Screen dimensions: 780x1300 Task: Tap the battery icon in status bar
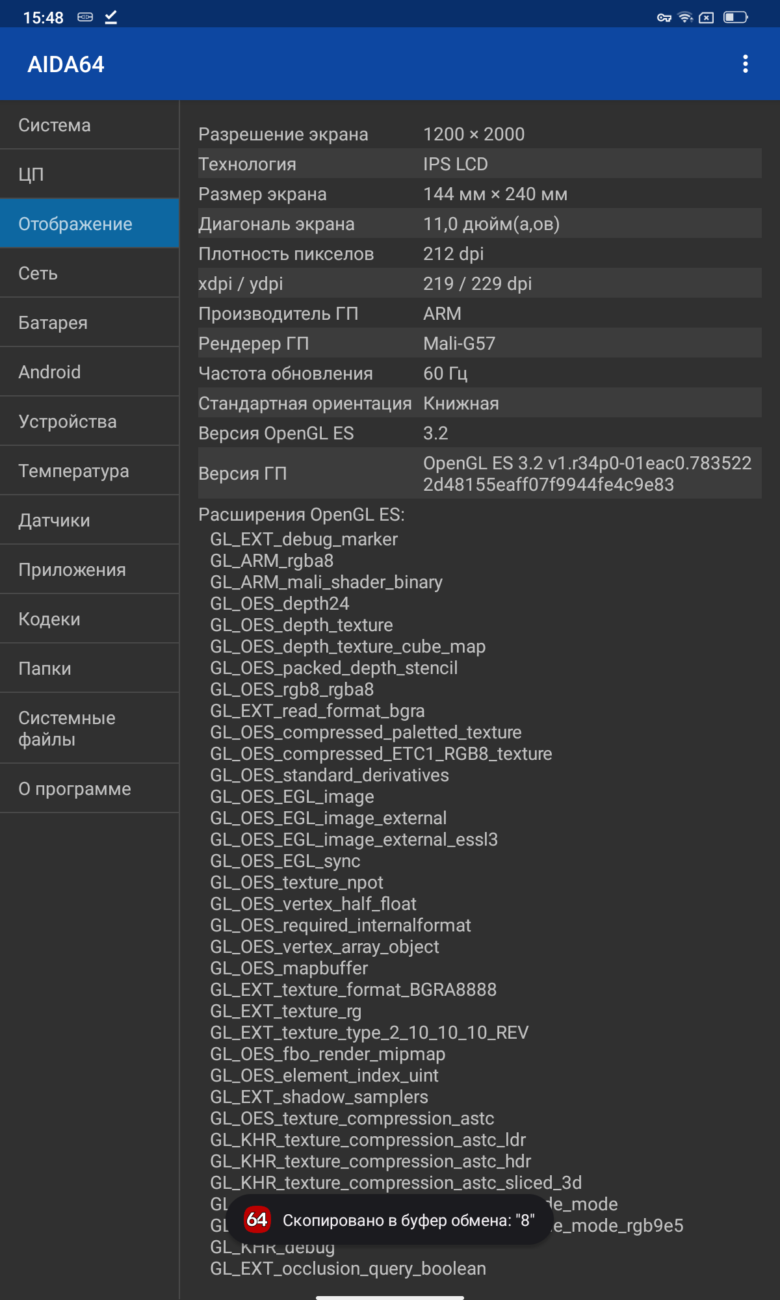pyautogui.click(x=735, y=18)
